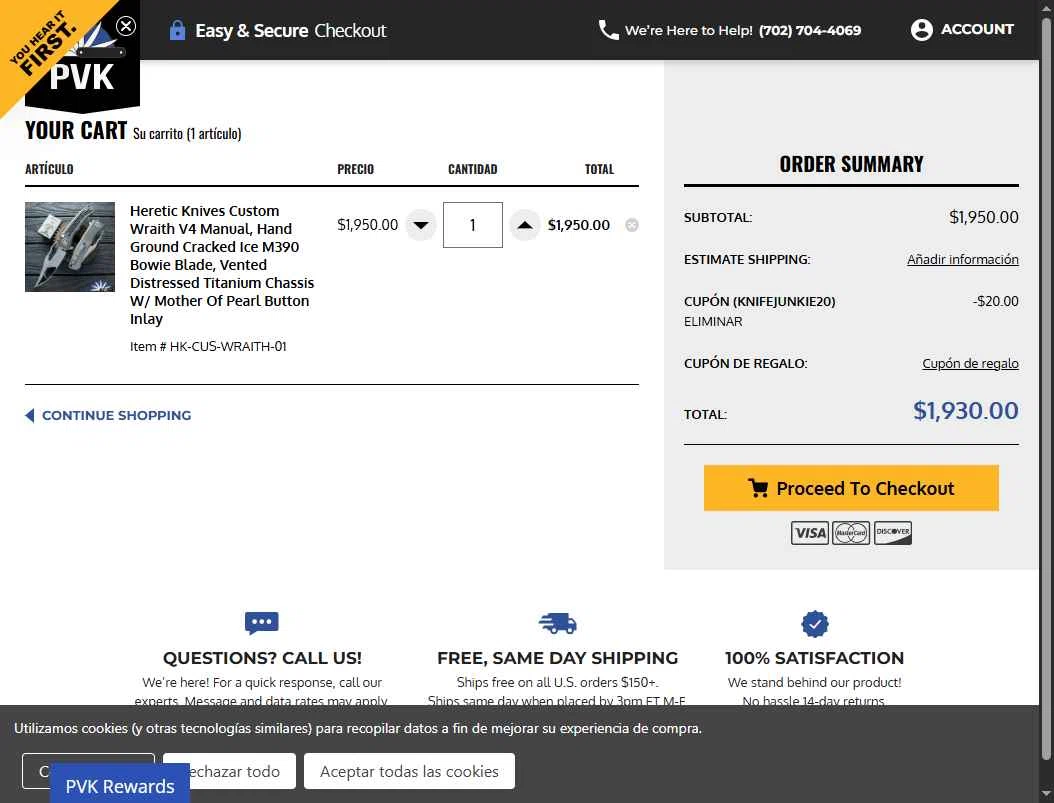
Task: Focus the quantity input field
Action: 473,225
